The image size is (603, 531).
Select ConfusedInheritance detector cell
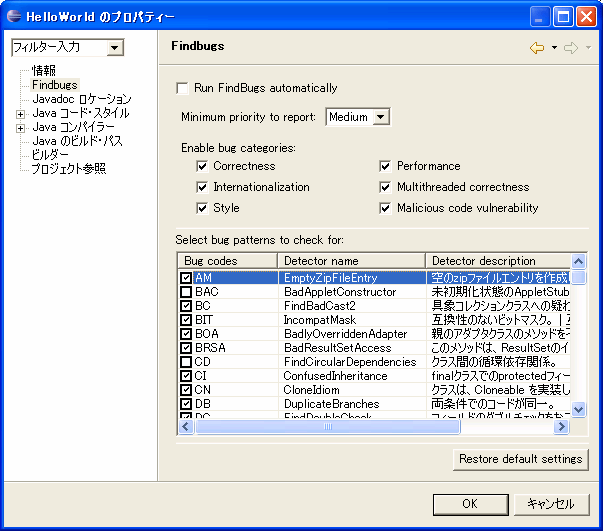[351, 376]
